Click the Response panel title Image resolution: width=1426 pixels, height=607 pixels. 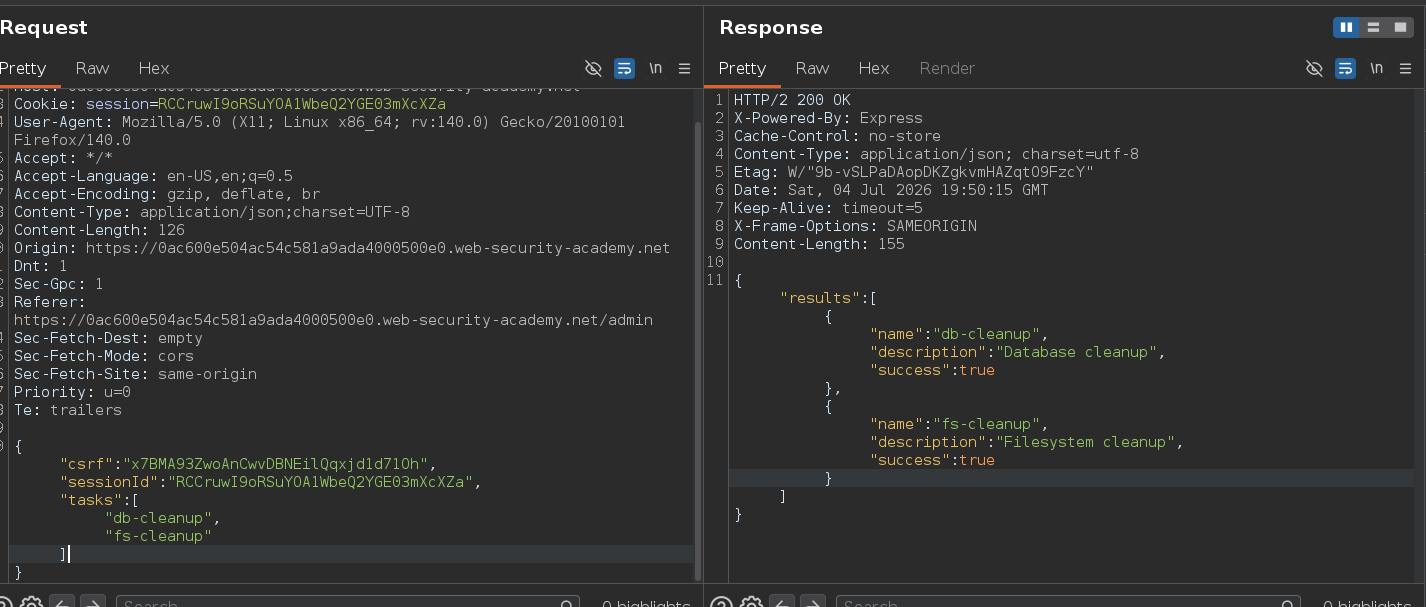point(771,27)
